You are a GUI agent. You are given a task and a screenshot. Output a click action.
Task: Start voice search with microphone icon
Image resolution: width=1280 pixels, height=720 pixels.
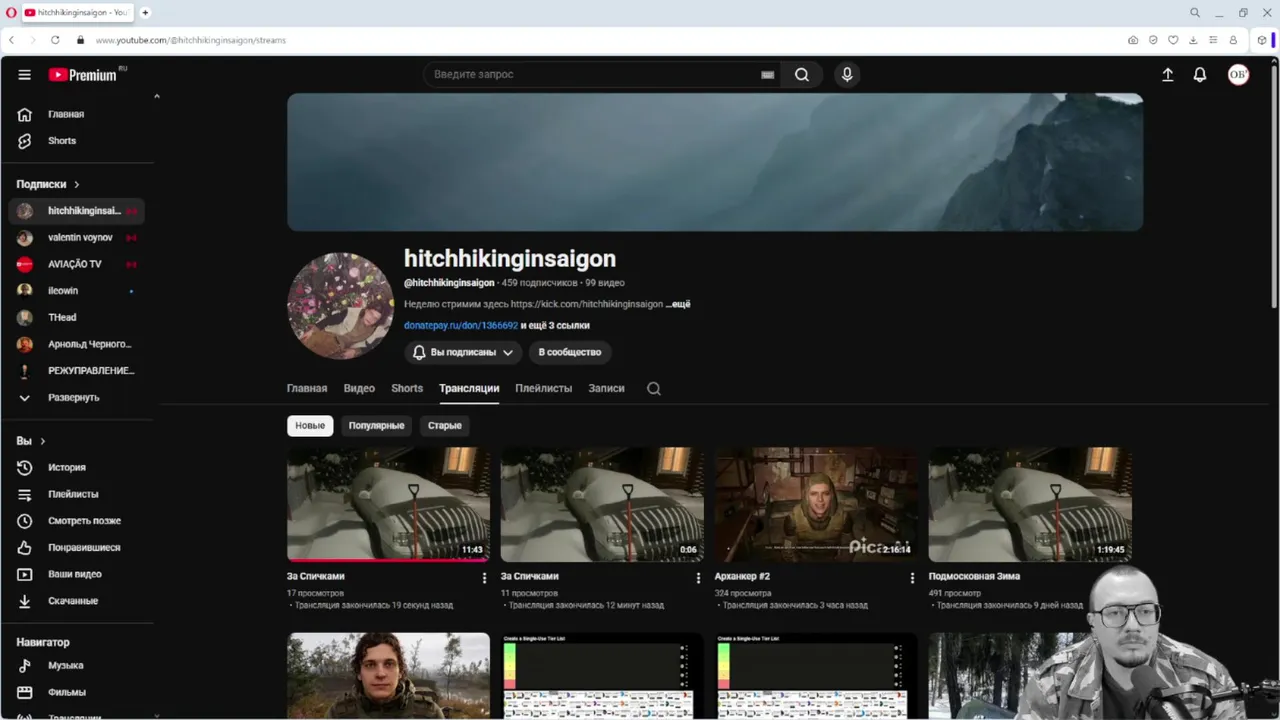pos(847,75)
